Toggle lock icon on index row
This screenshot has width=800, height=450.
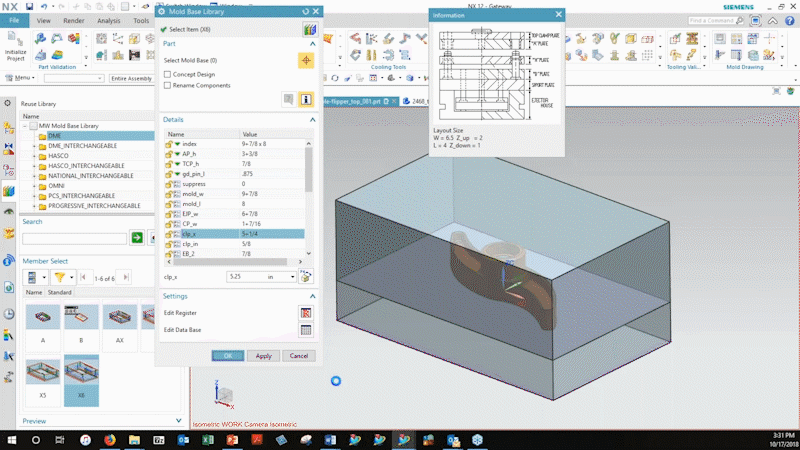point(168,144)
